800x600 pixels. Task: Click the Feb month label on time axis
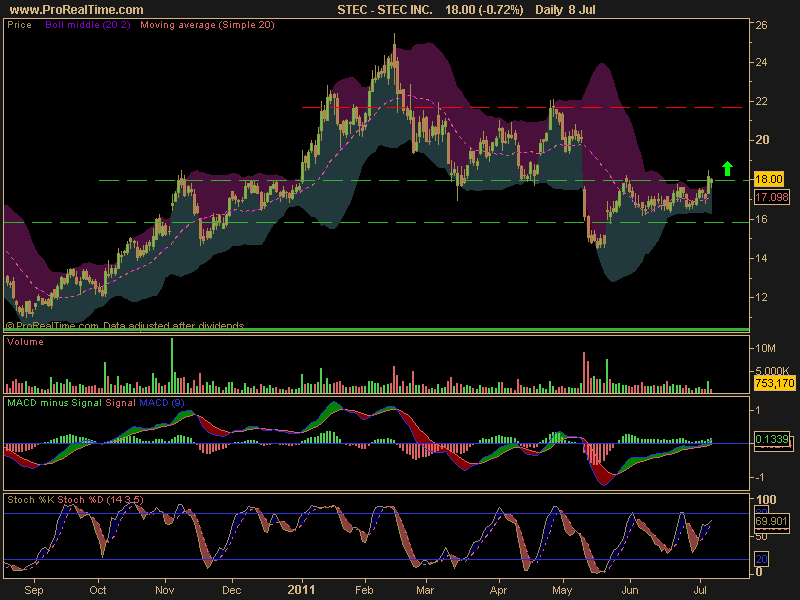(x=364, y=590)
